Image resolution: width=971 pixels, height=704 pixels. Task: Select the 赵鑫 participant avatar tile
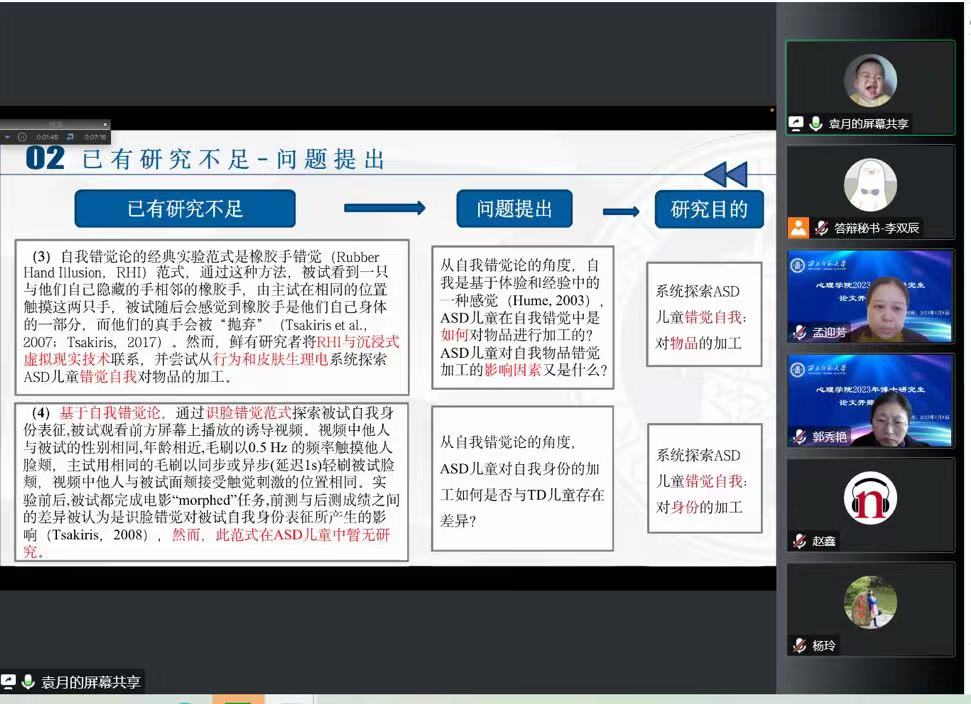pyautogui.click(x=870, y=497)
